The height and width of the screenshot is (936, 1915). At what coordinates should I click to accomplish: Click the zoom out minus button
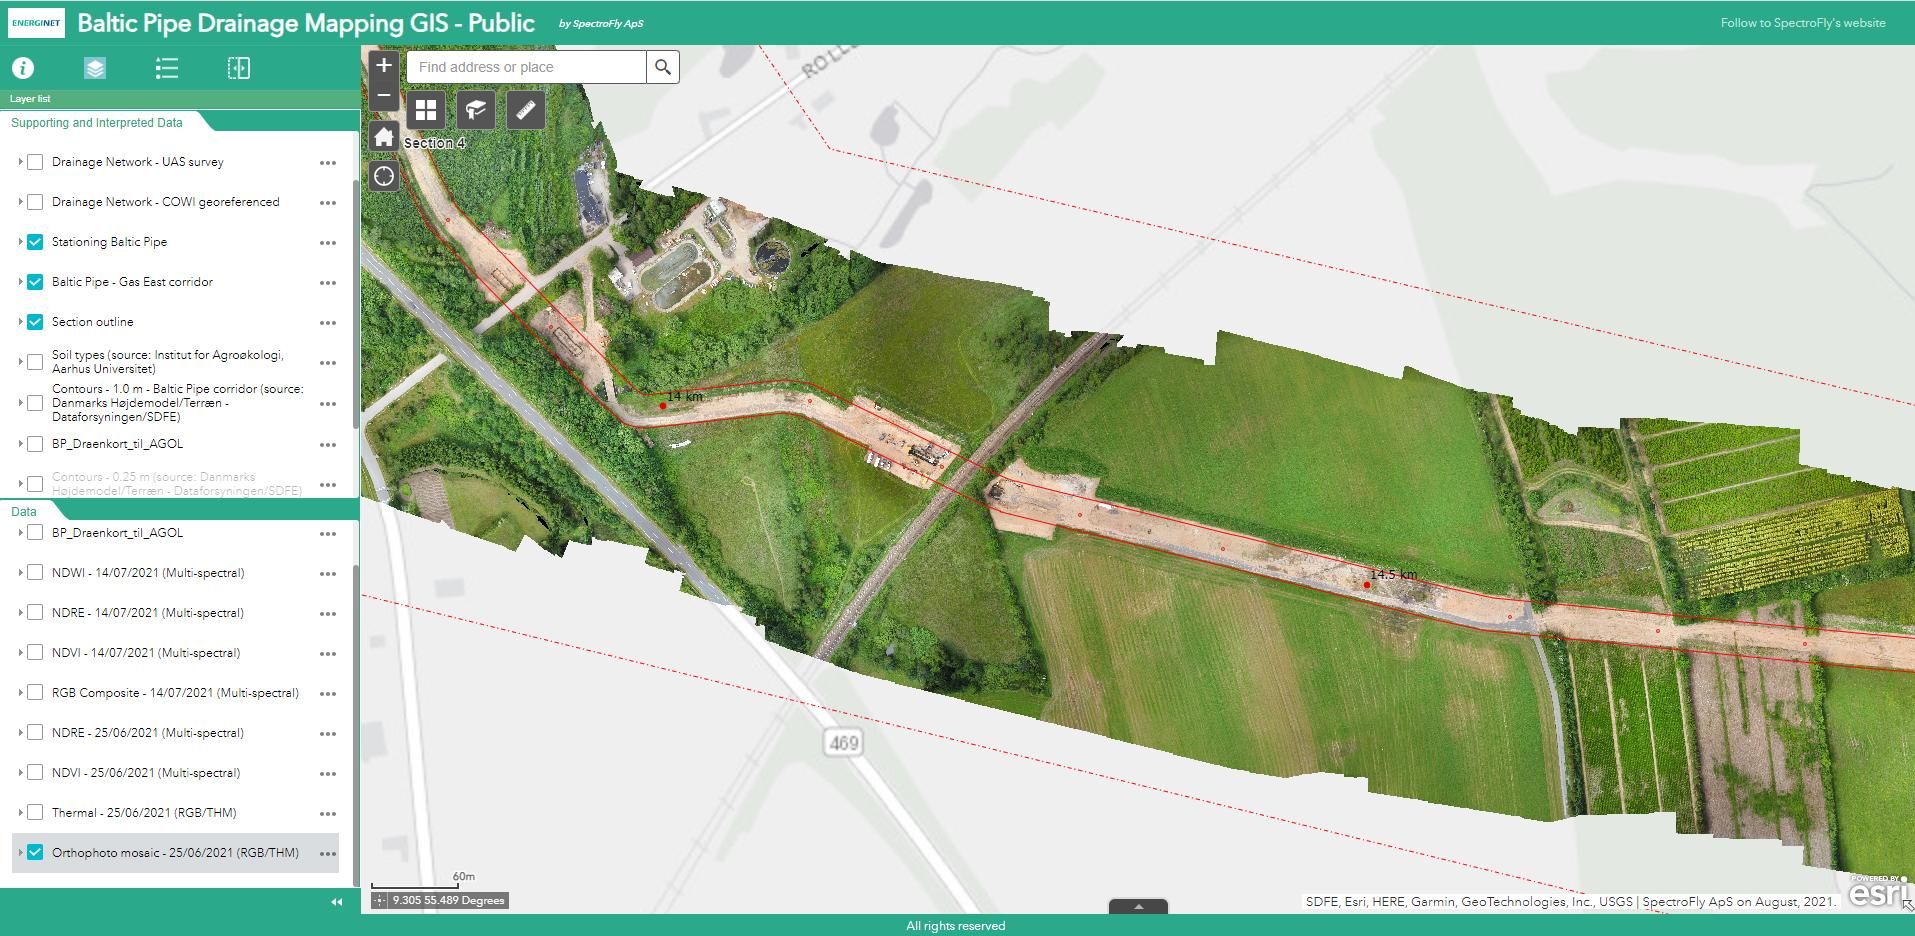point(383,96)
